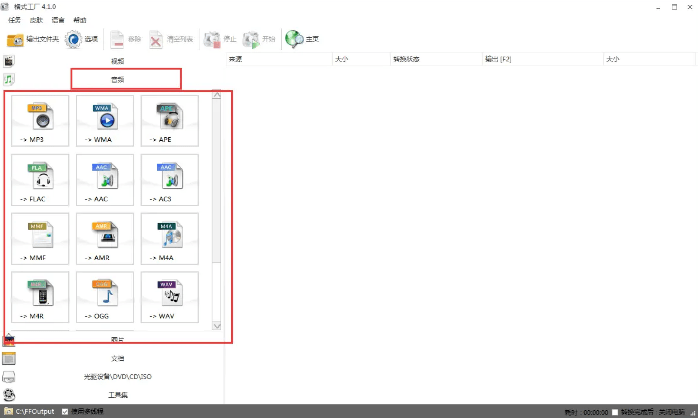This screenshot has width=698, height=418.
Task: Choose the AC3 conversion format tile
Action: pos(170,180)
